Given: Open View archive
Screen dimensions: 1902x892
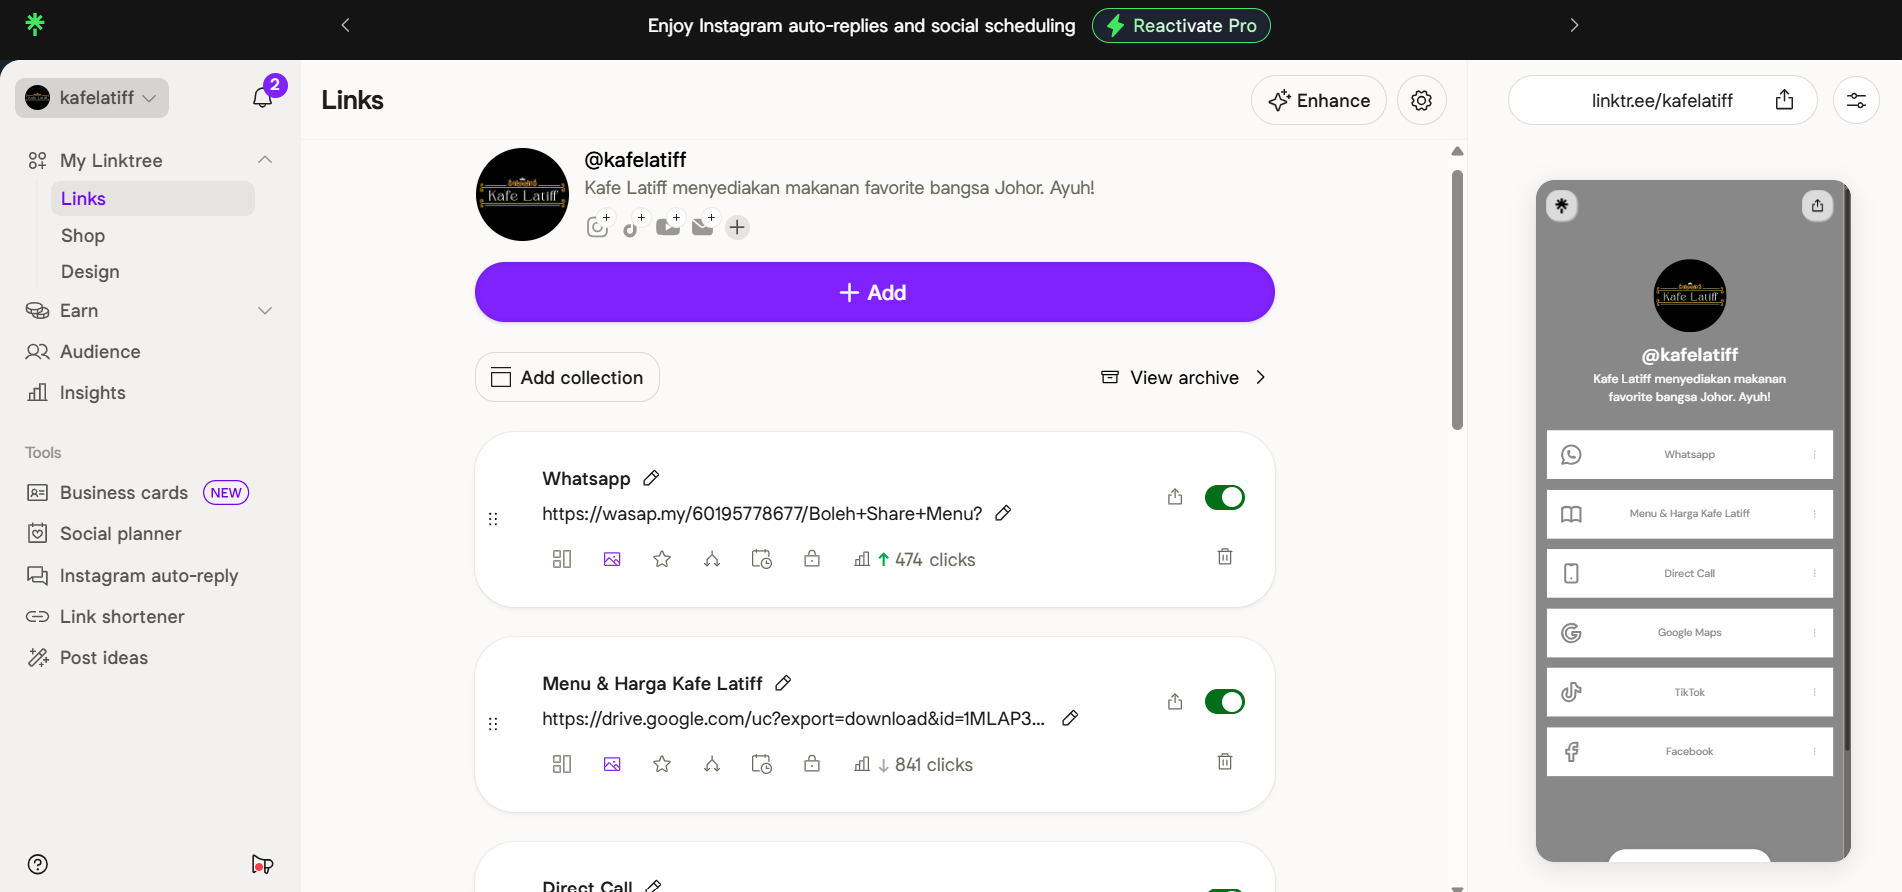Looking at the screenshot, I should tap(1184, 377).
